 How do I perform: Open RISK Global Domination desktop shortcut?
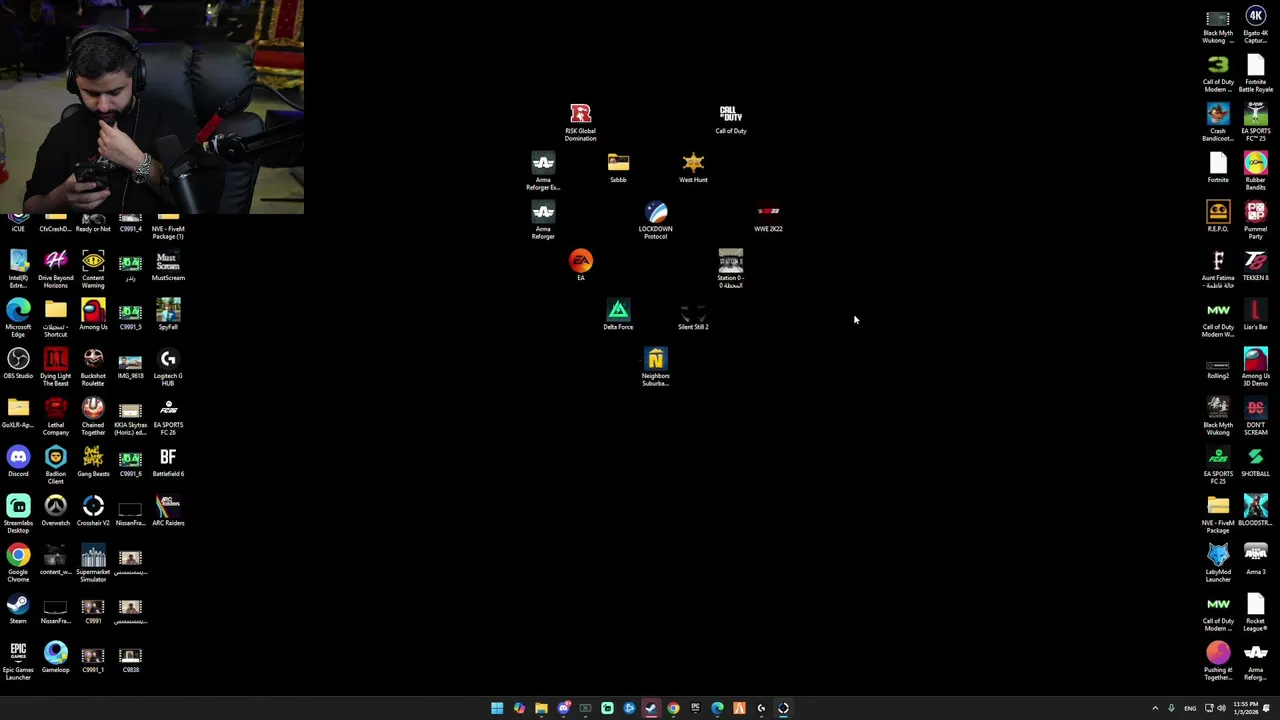click(580, 122)
